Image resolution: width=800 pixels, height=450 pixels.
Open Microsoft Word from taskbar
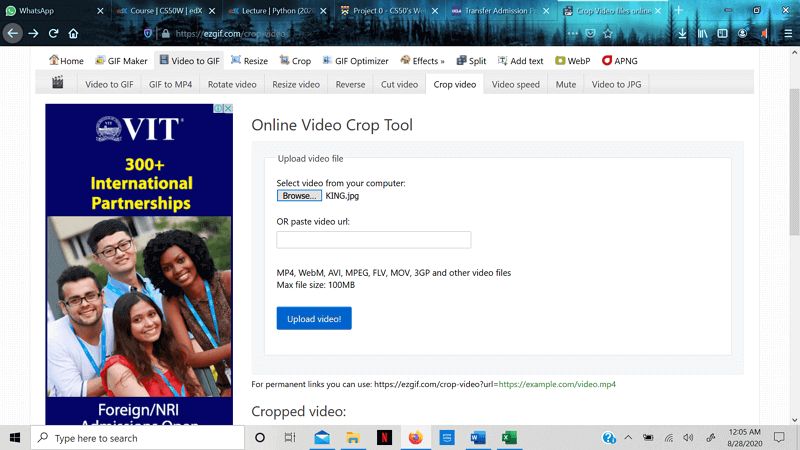coord(478,438)
